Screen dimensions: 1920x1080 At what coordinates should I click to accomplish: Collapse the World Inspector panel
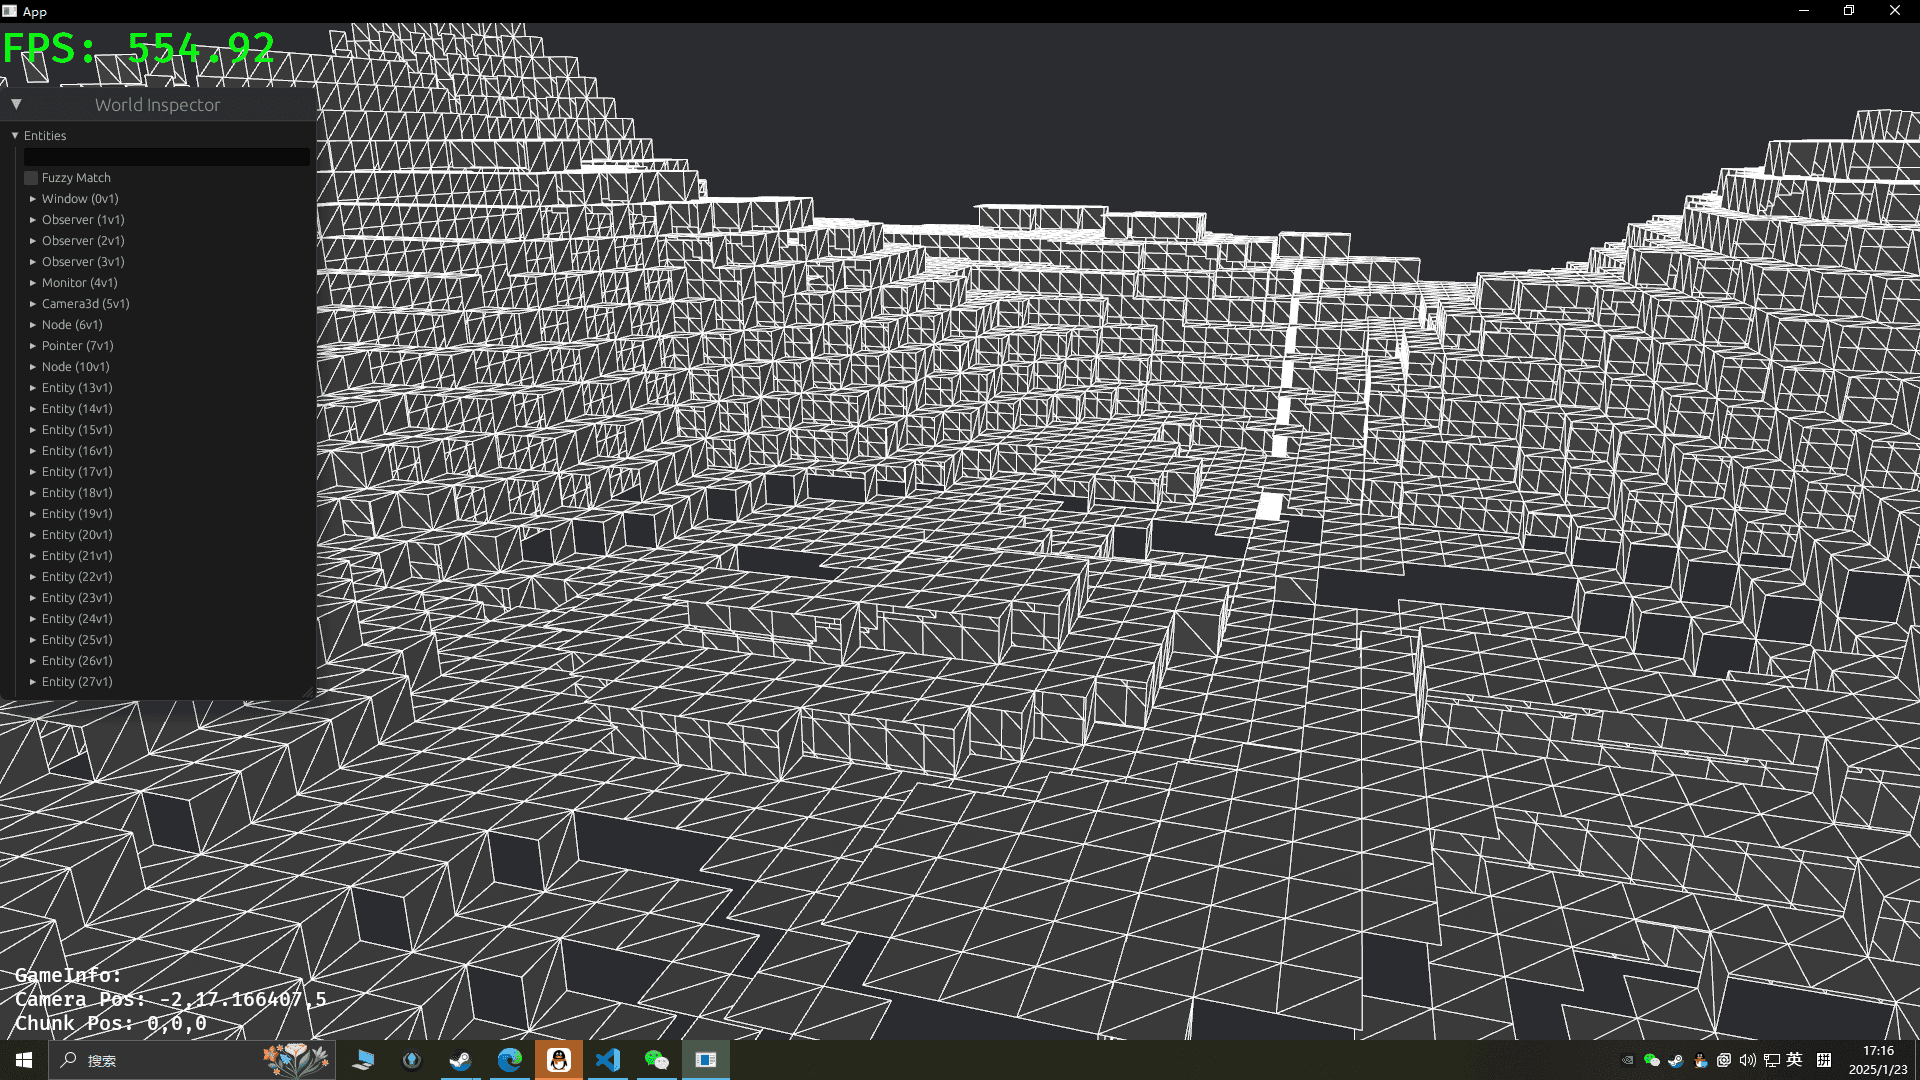pos(16,104)
